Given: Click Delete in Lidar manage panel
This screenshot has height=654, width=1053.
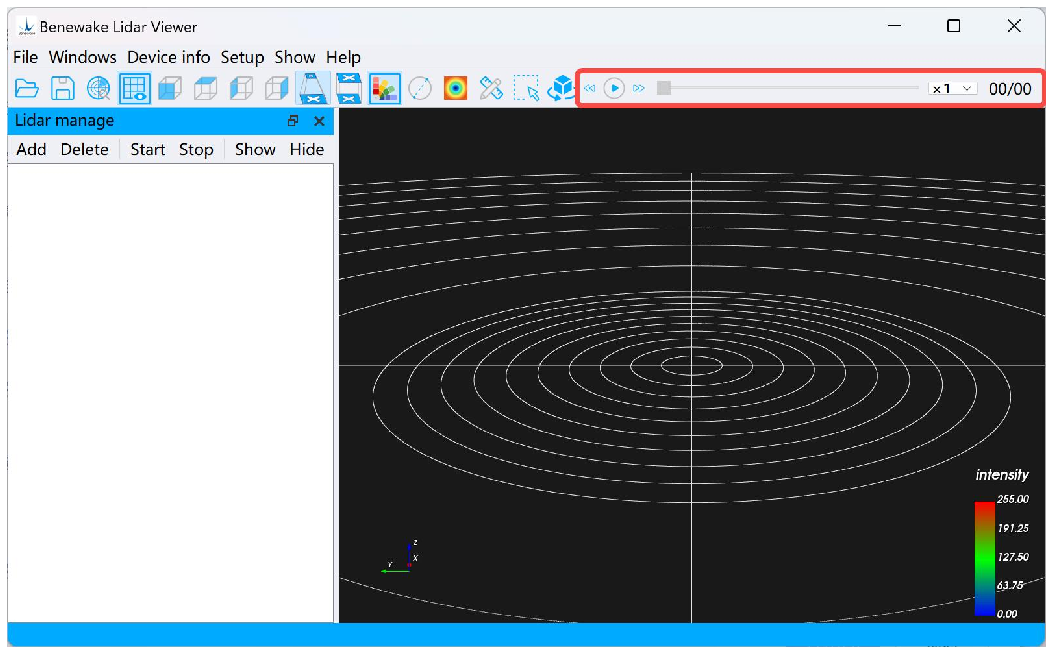Looking at the screenshot, I should (x=85, y=149).
